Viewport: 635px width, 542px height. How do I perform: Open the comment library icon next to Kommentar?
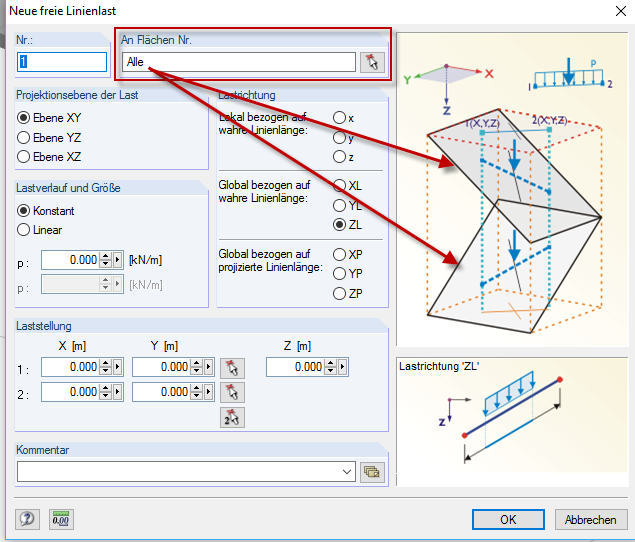(x=372, y=472)
